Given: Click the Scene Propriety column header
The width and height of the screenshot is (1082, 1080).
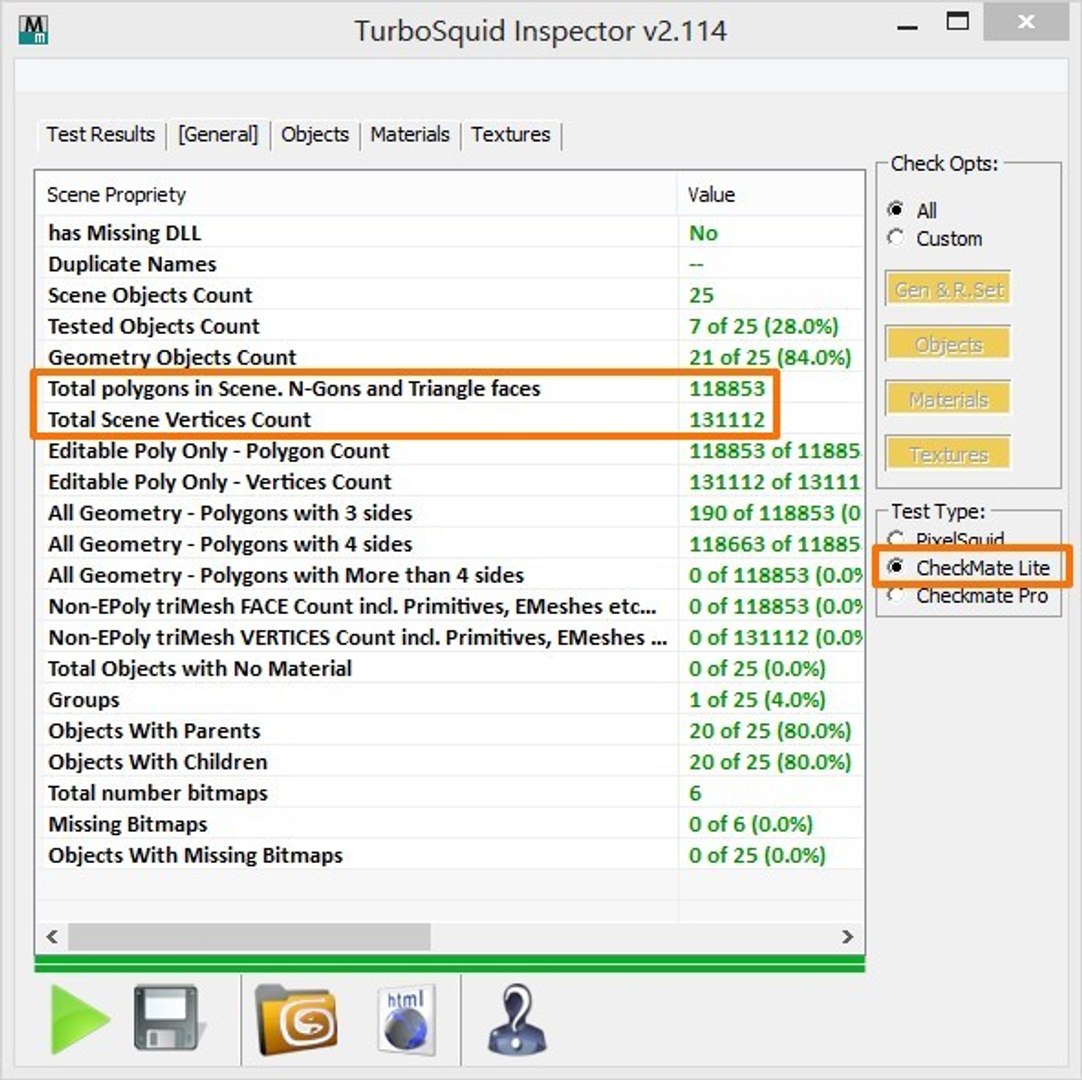Looking at the screenshot, I should [x=356, y=194].
